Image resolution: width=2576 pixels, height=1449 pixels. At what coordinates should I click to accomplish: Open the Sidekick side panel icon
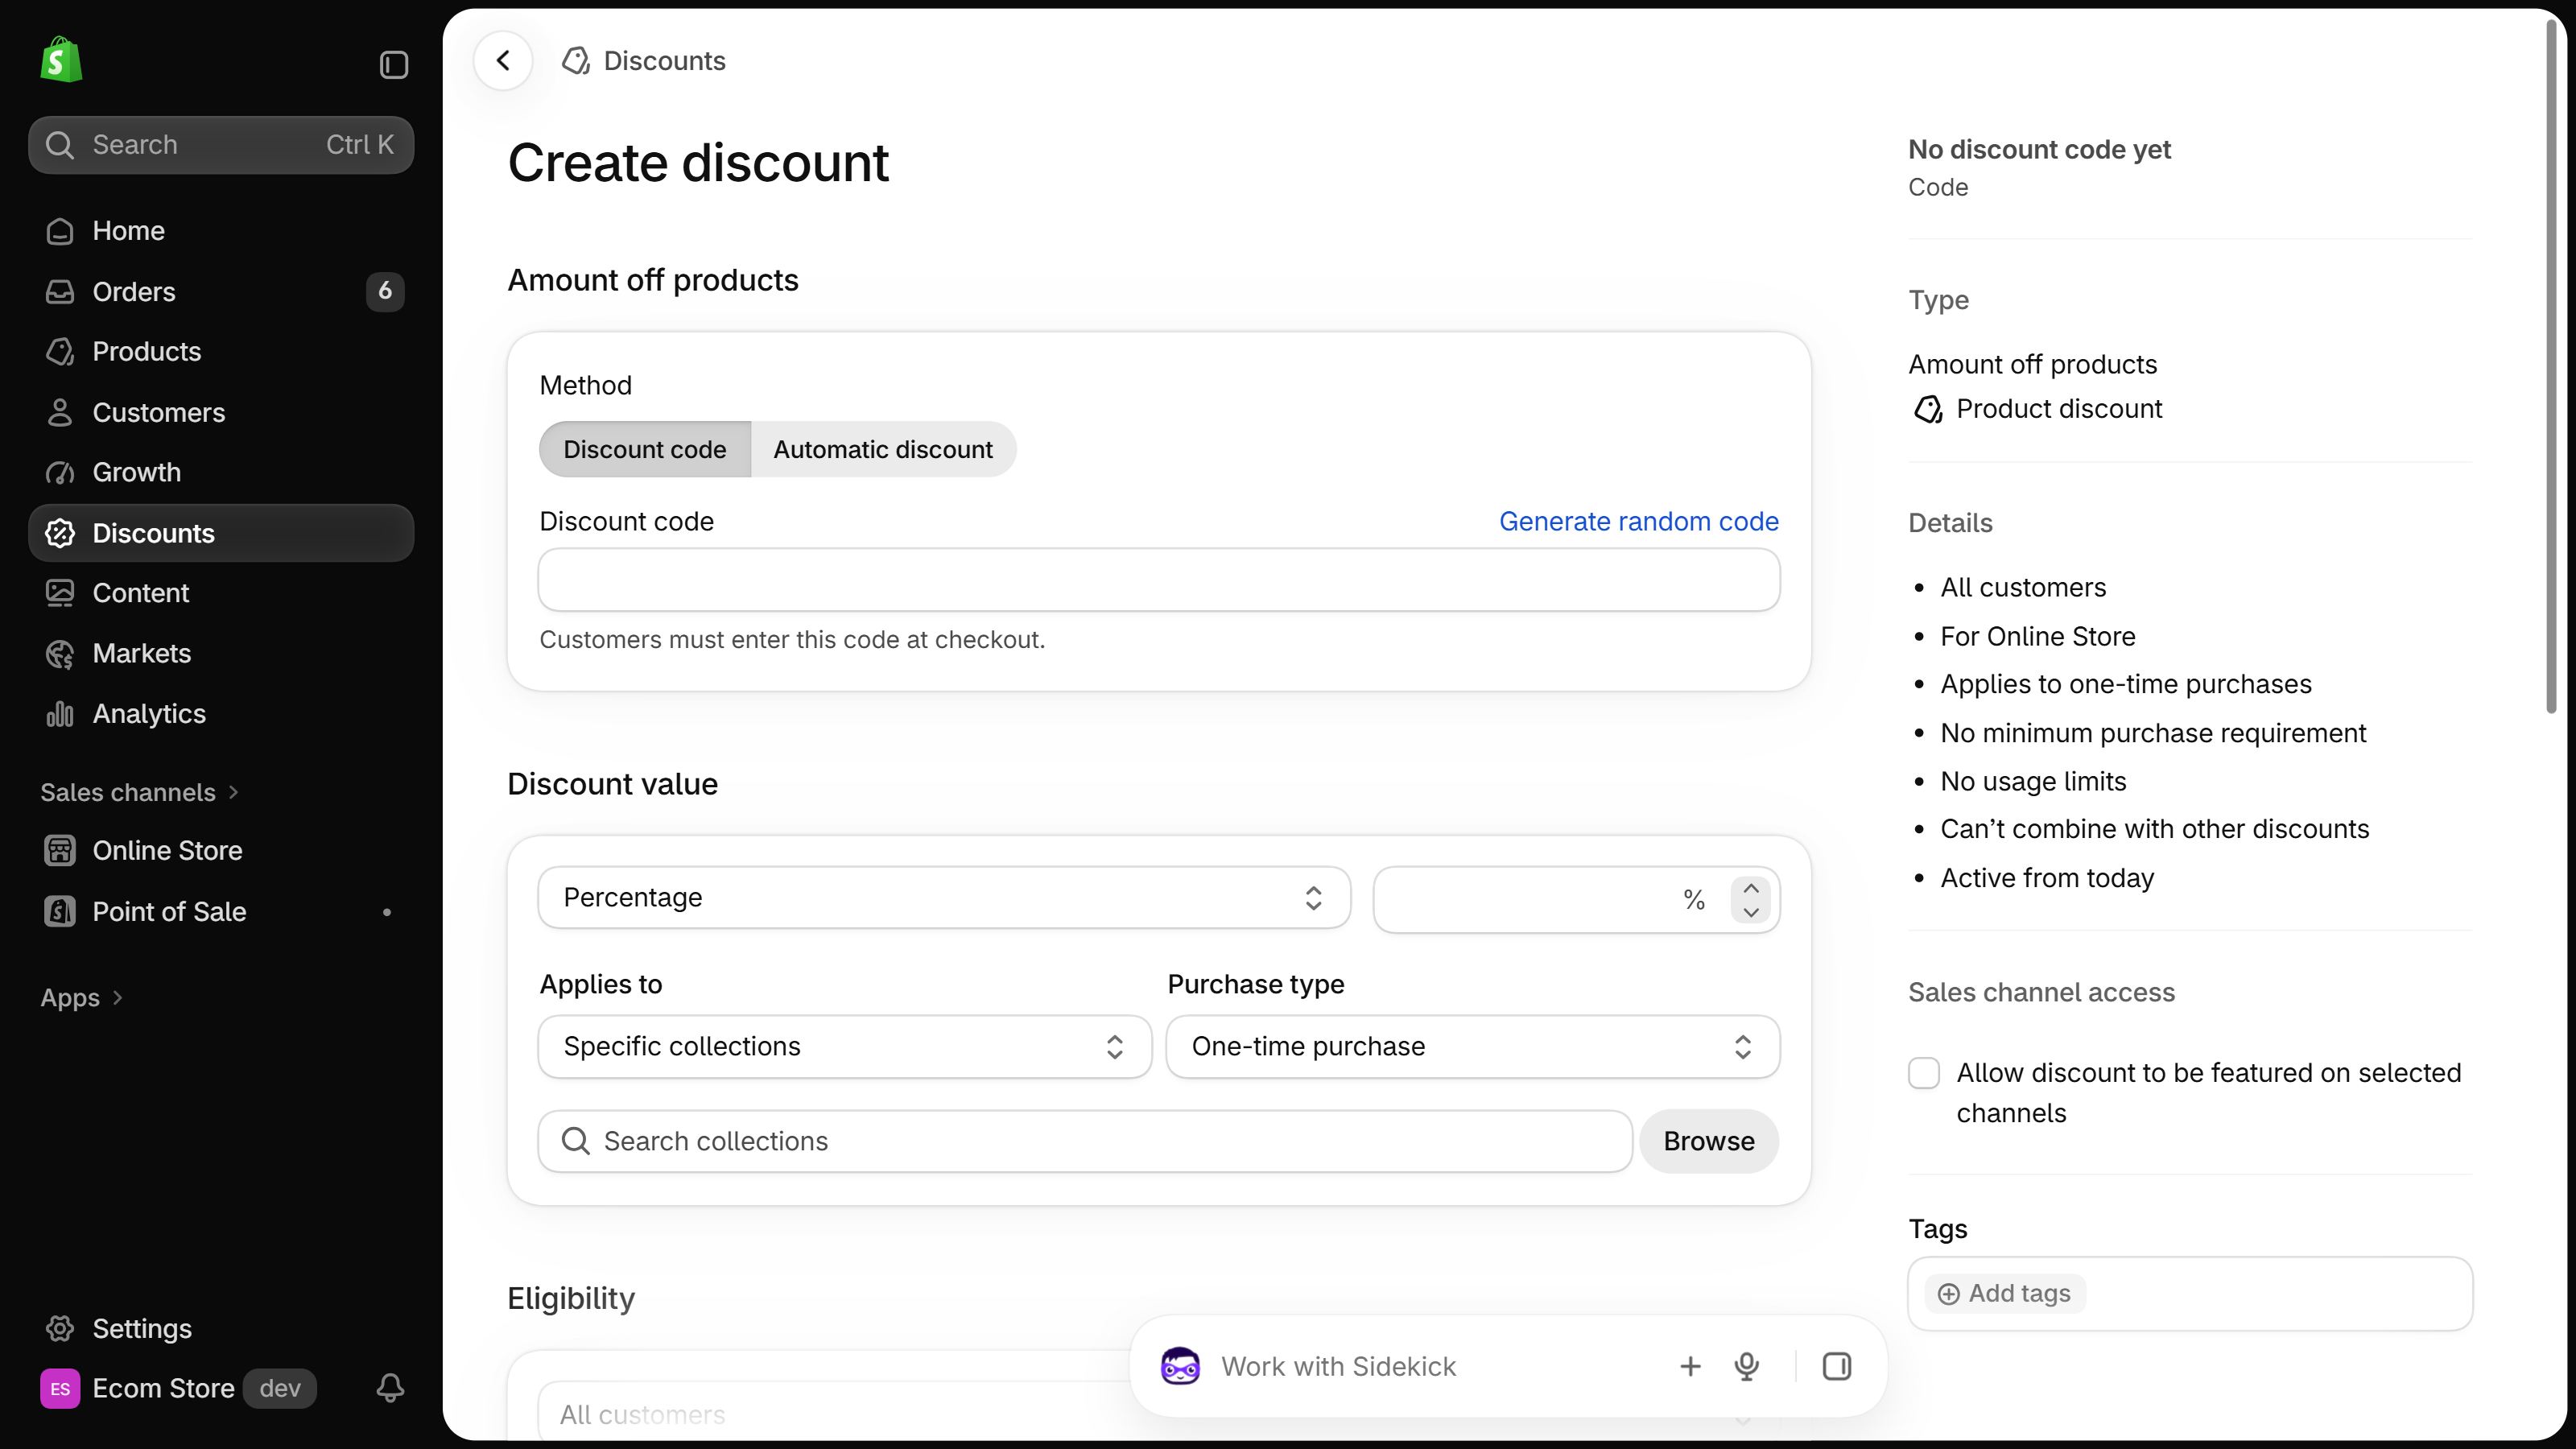pyautogui.click(x=1837, y=1366)
